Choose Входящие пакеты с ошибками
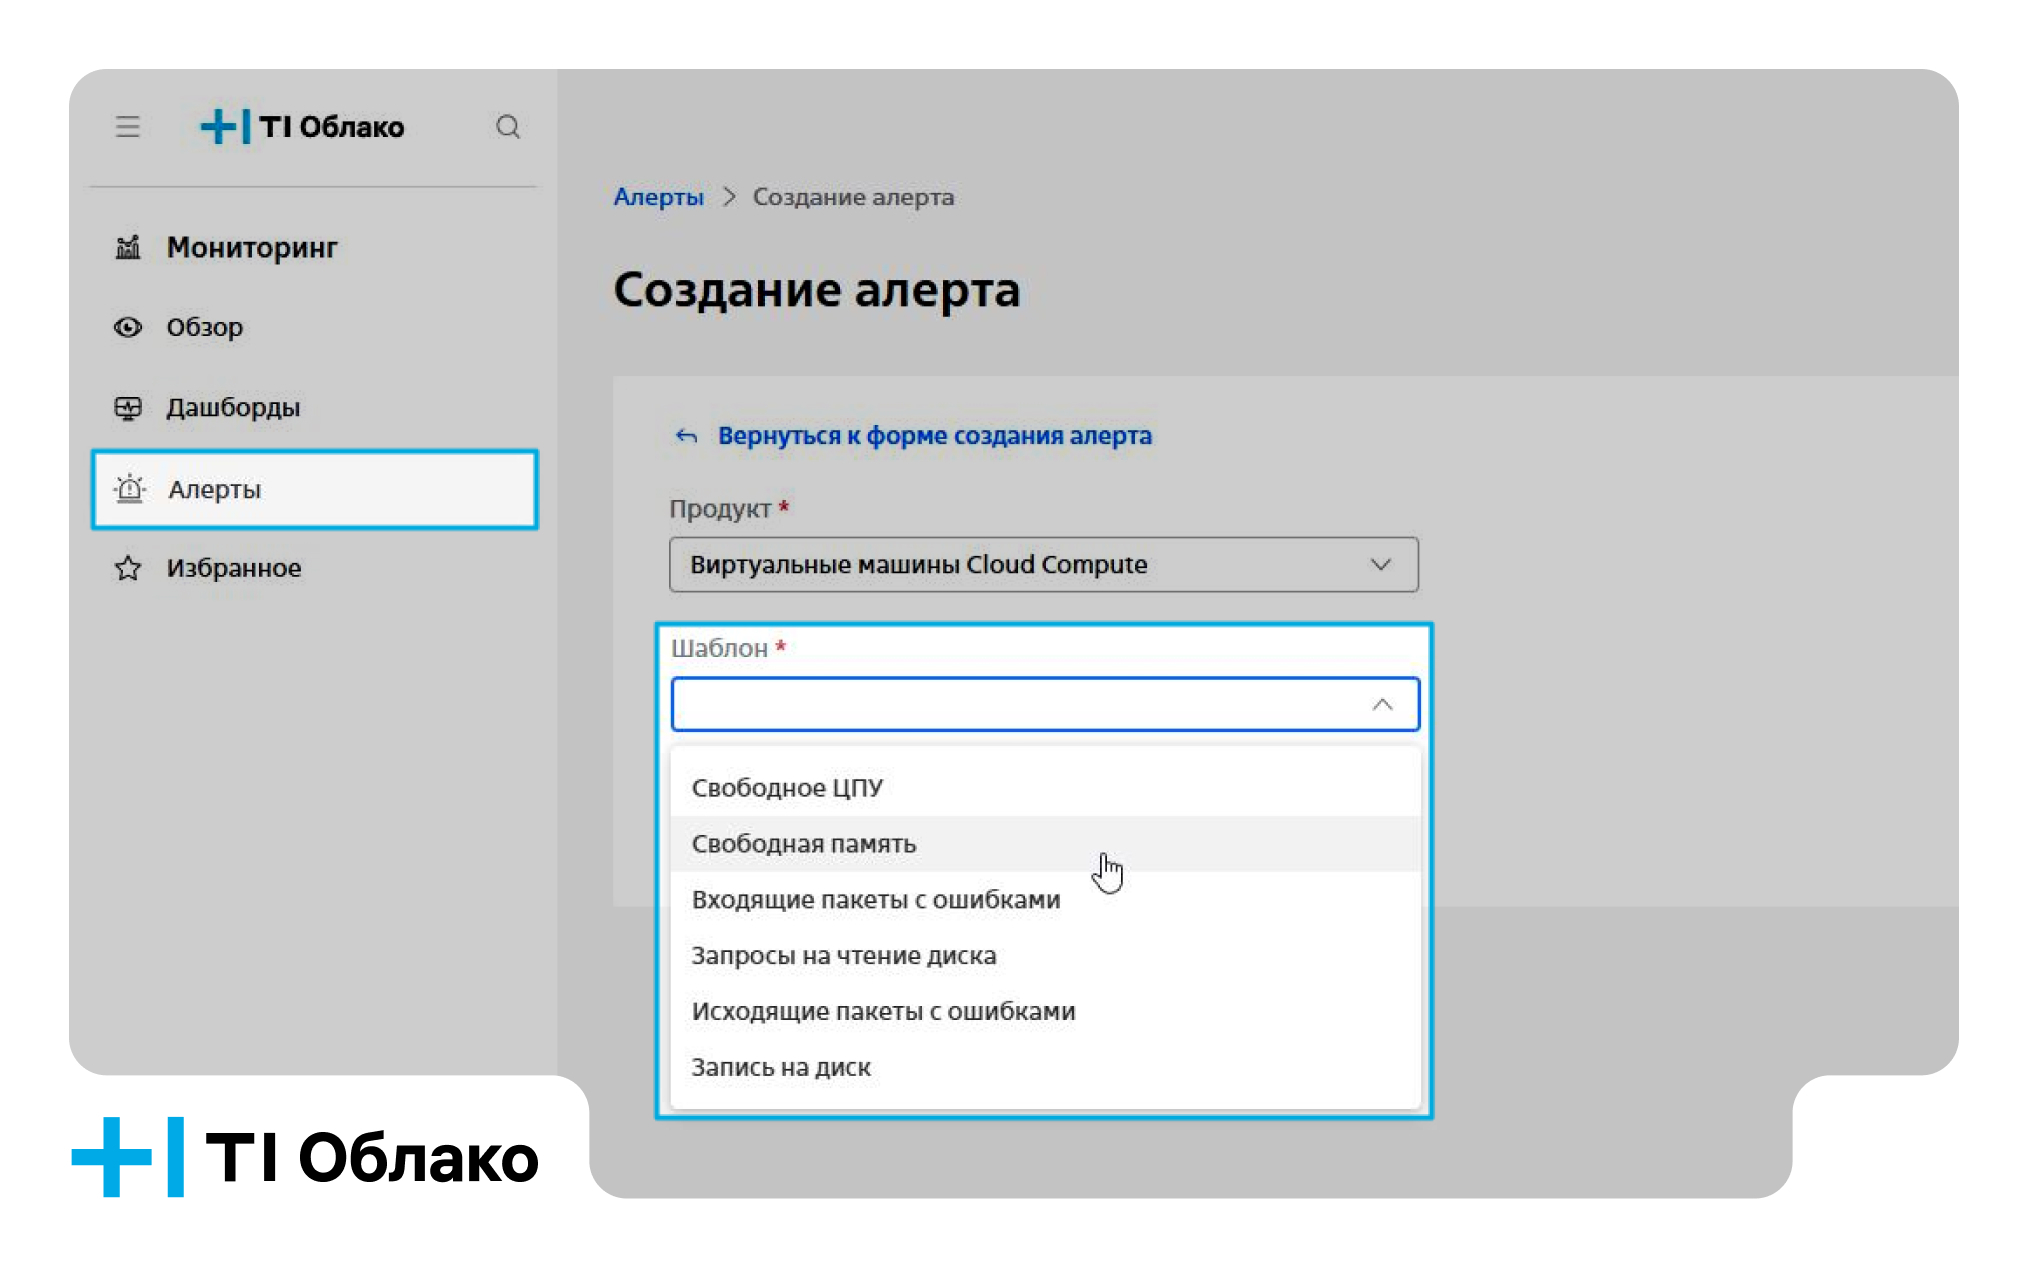Screen dimensions: 2028x1268 click(1045, 900)
